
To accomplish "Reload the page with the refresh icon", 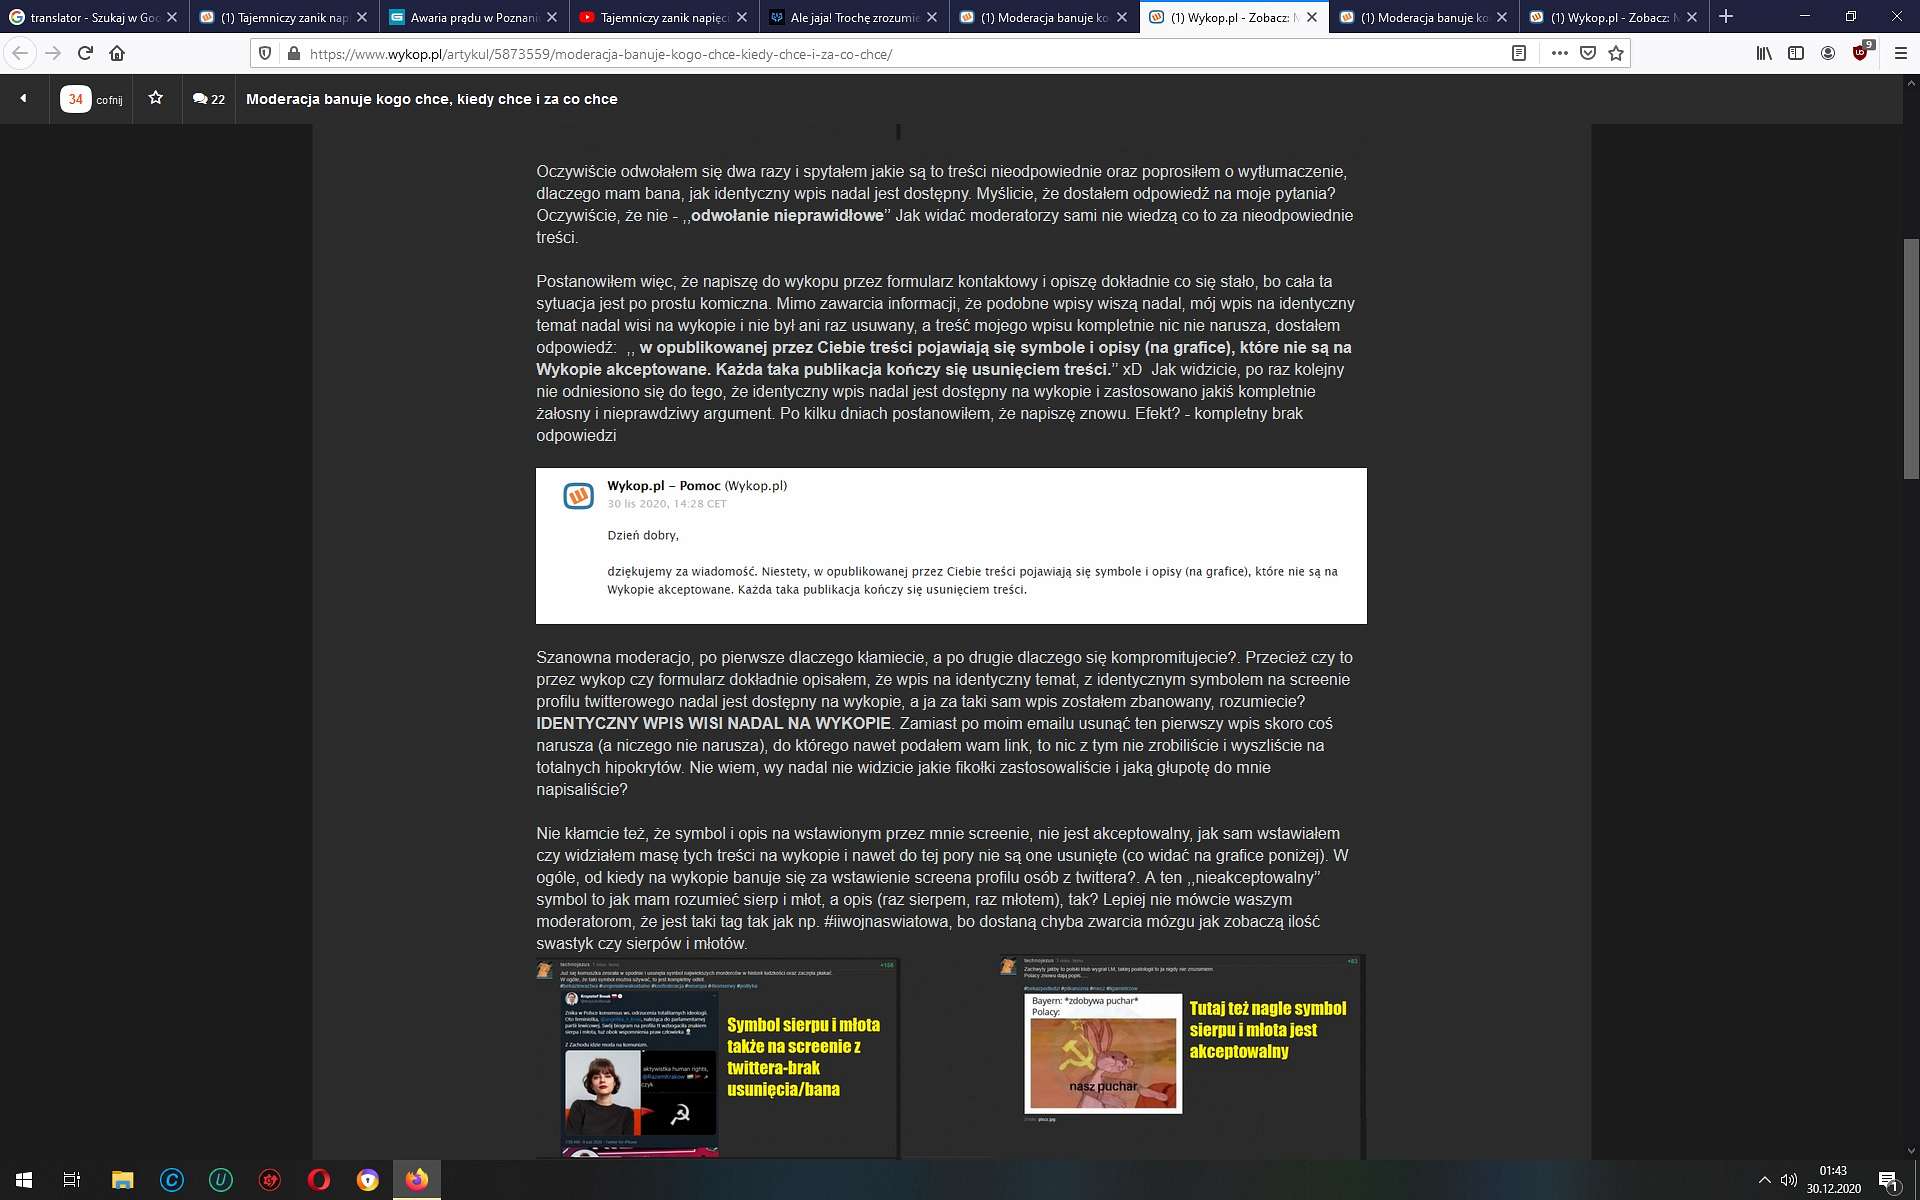I will click(85, 53).
